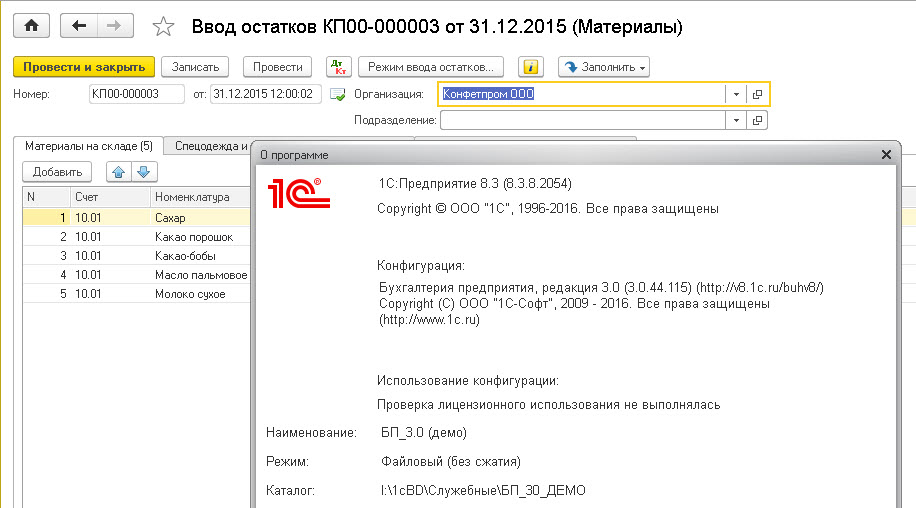Image resolution: width=916 pixels, height=508 pixels.
Task: Switch to the Спецодежда tab
Action: tap(210, 146)
